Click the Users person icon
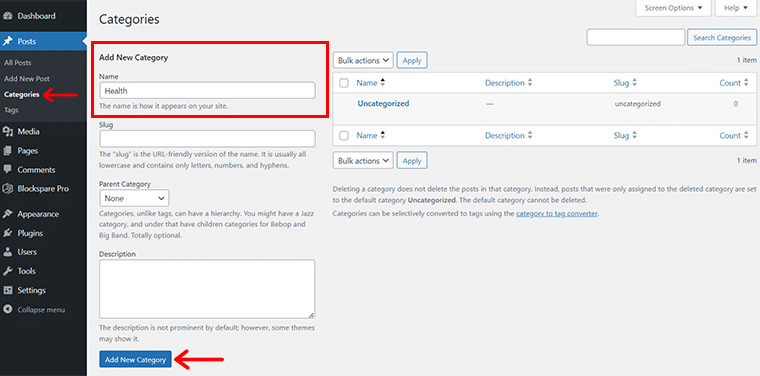This screenshot has width=760, height=376. pyautogui.click(x=7, y=252)
